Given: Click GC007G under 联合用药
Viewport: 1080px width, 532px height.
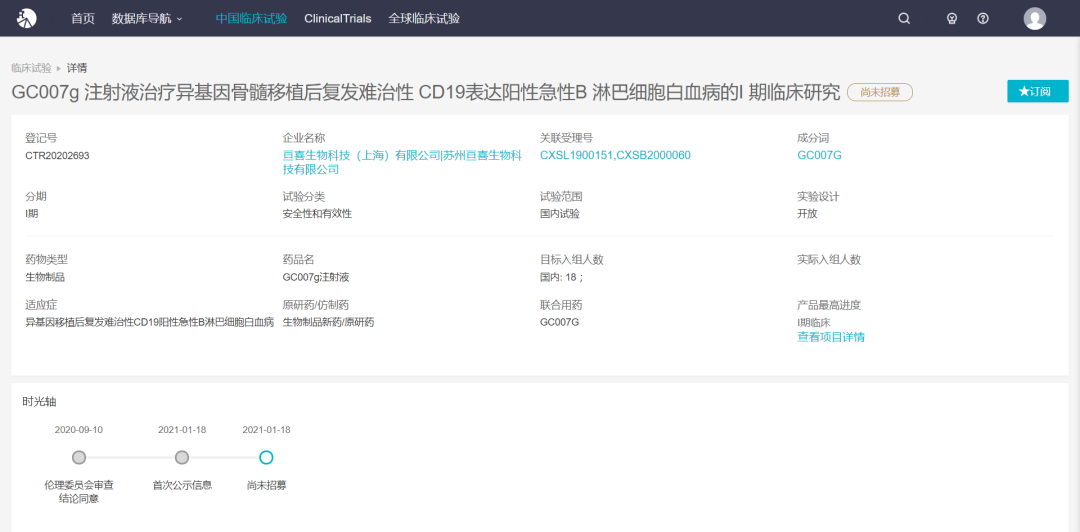Looking at the screenshot, I should pyautogui.click(x=559, y=322).
